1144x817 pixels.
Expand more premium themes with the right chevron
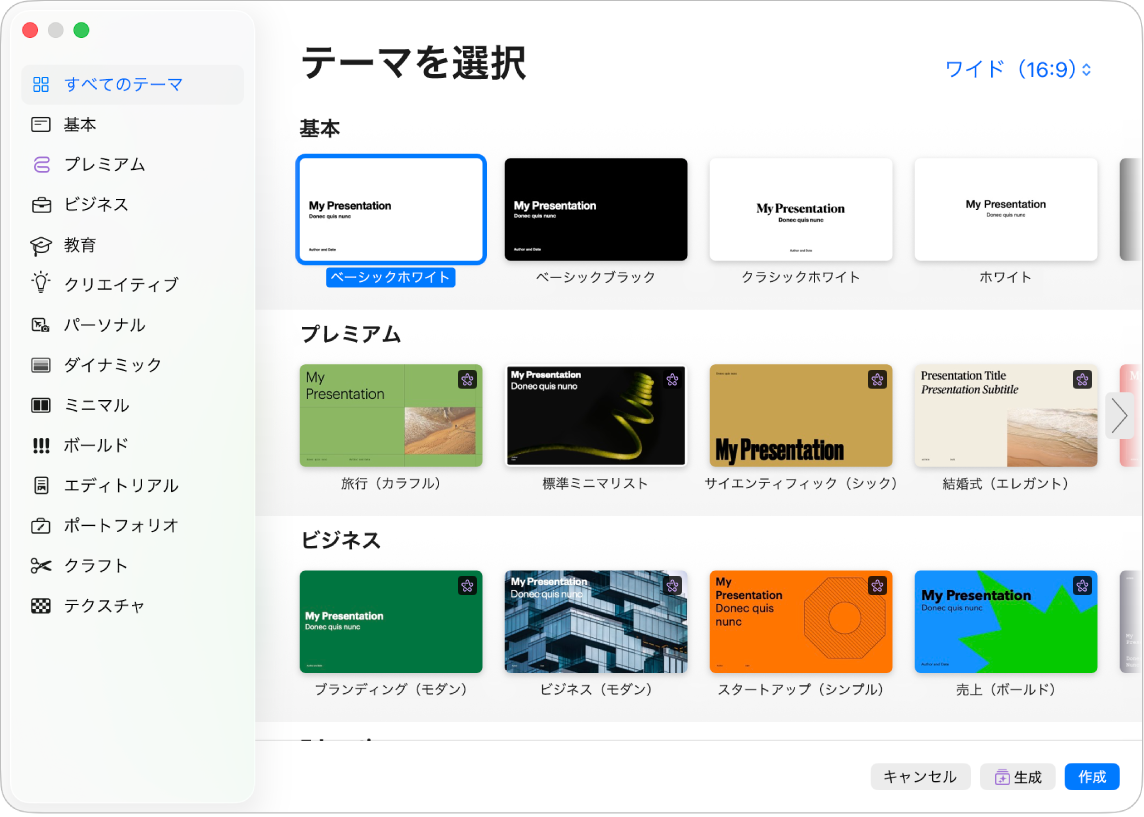(1119, 415)
